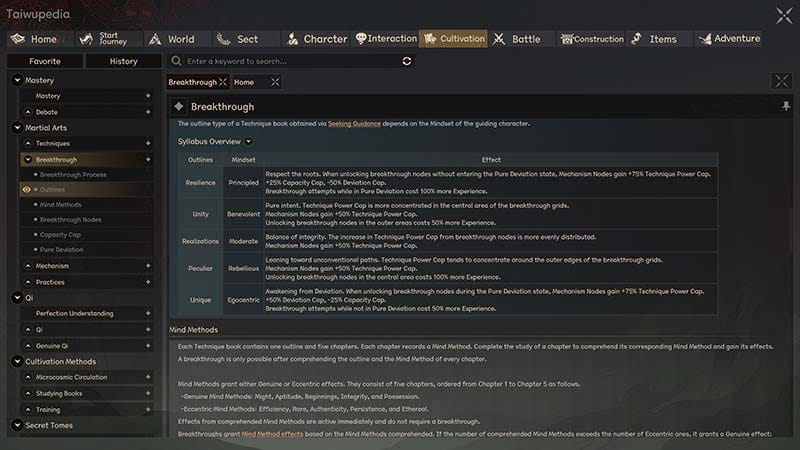800x450 pixels.
Task: Close the Breakthrough page tab
Action: [x=222, y=82]
